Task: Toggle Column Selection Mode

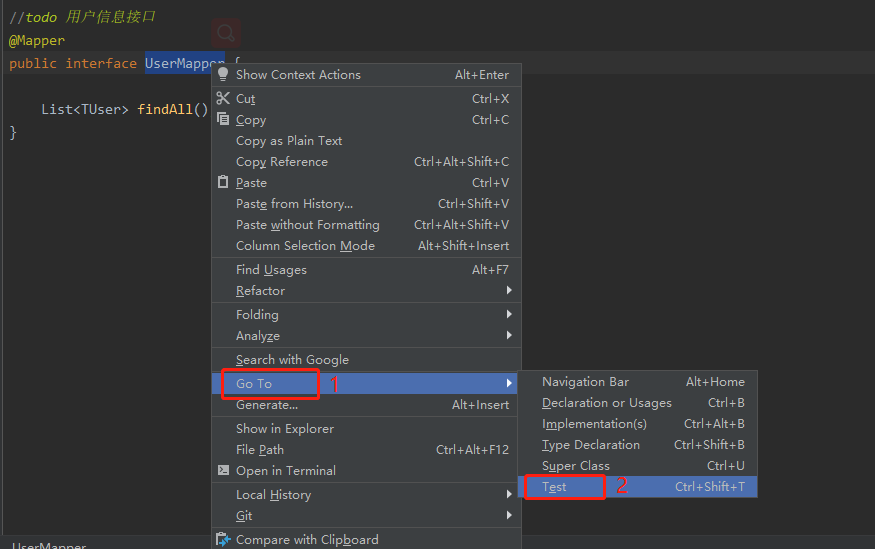Action: click(x=367, y=245)
